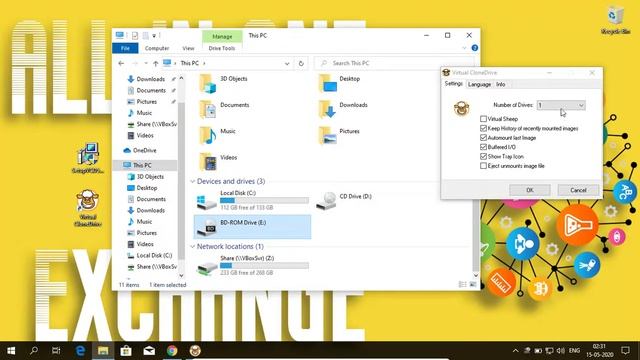Uncheck Automount last image

[x=483, y=138]
